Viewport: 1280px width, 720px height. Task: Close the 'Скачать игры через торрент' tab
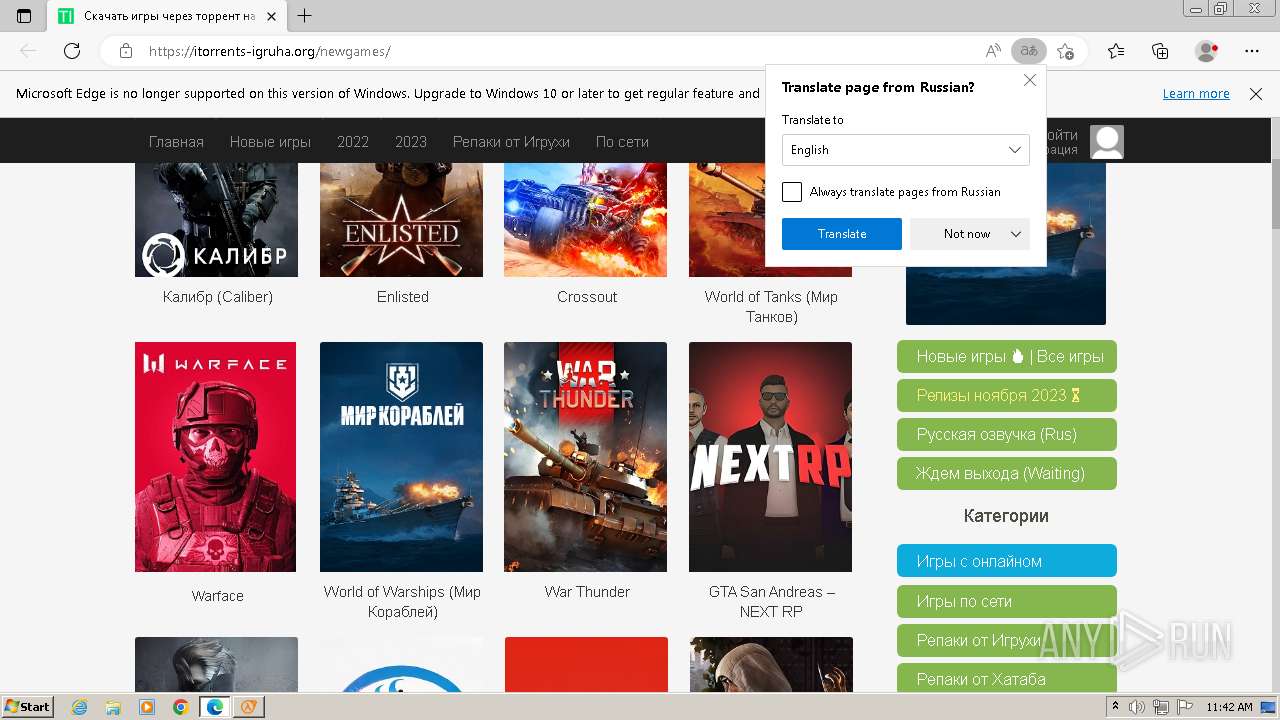tap(271, 16)
